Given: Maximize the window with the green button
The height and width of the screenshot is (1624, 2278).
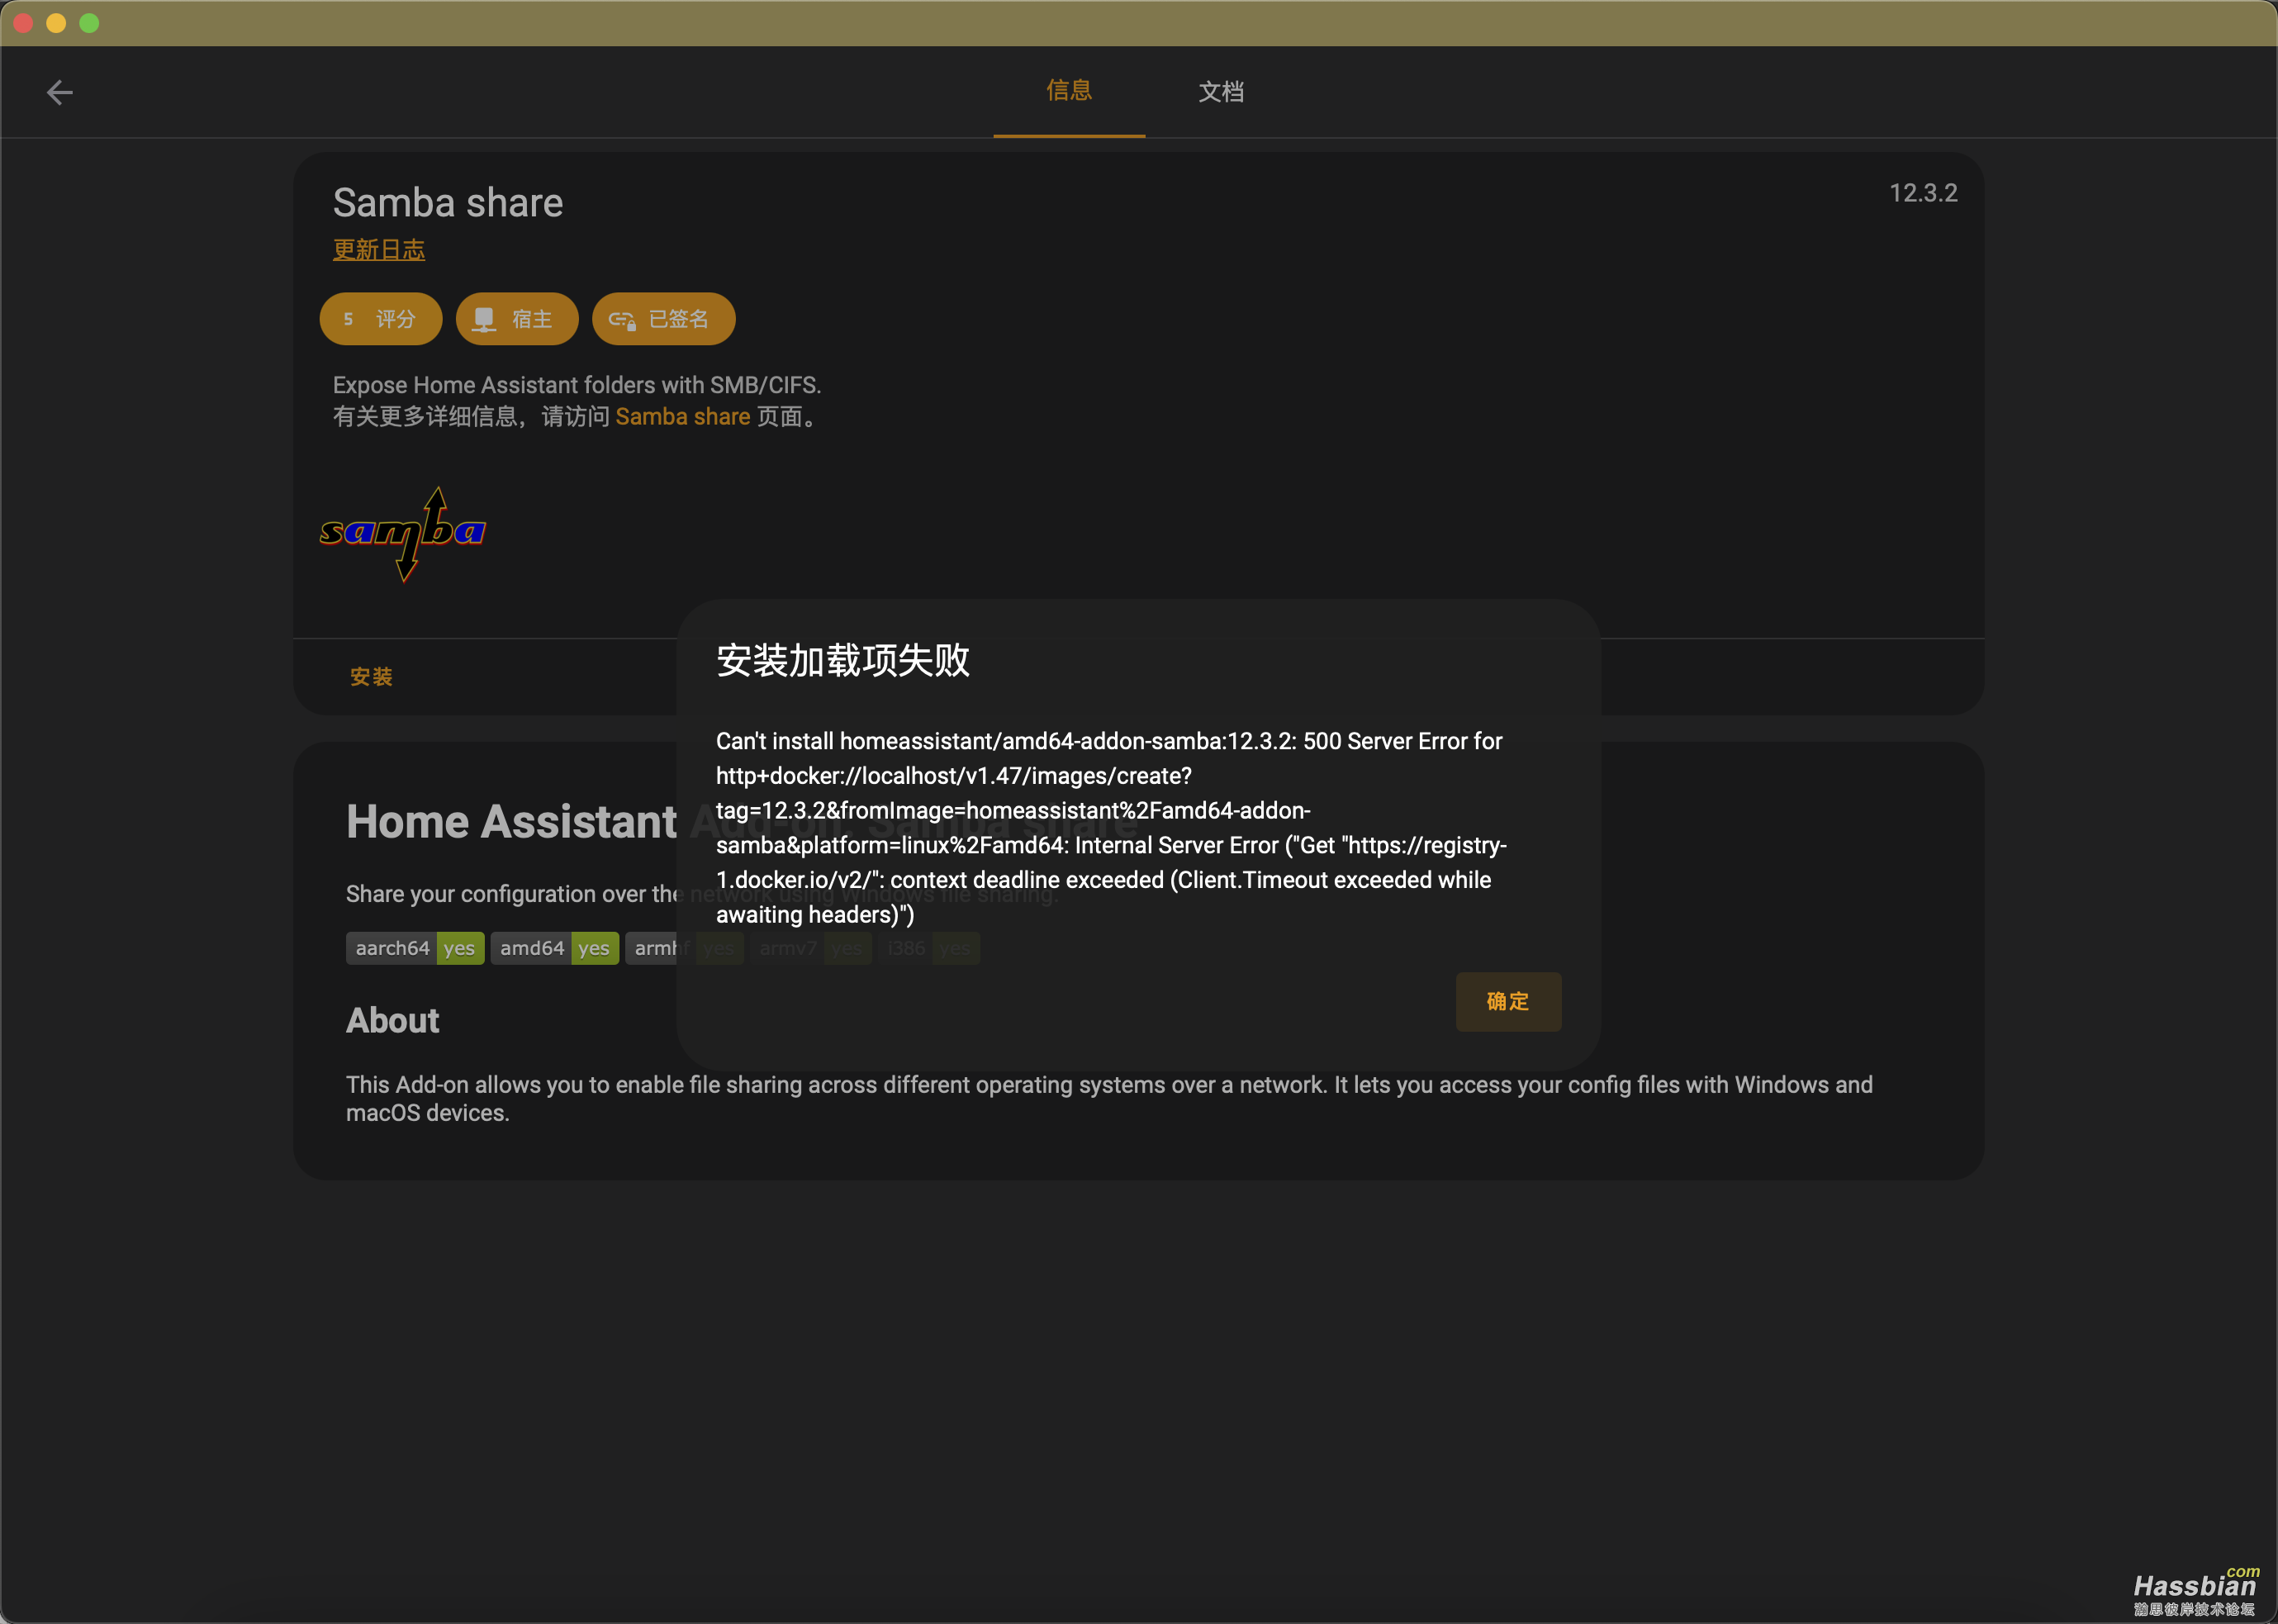Looking at the screenshot, I should 90,23.
